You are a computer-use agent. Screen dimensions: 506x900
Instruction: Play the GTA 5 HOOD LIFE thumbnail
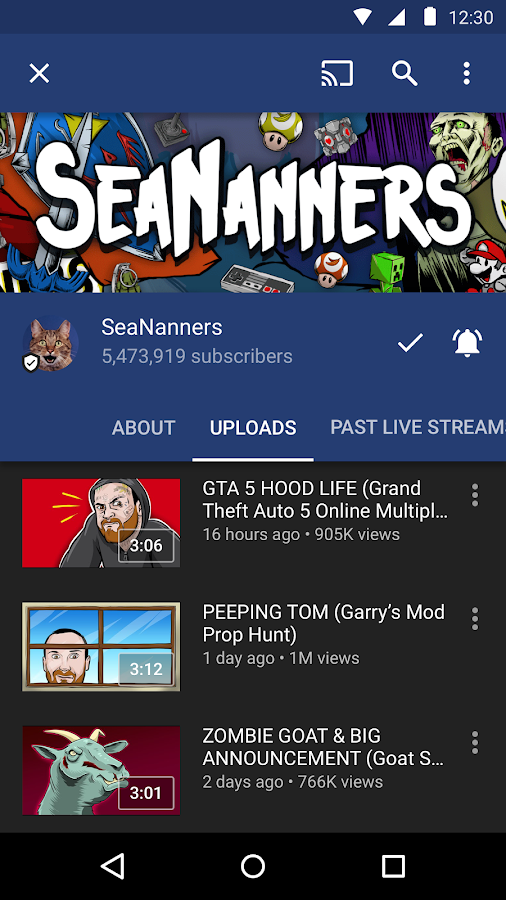[x=101, y=523]
